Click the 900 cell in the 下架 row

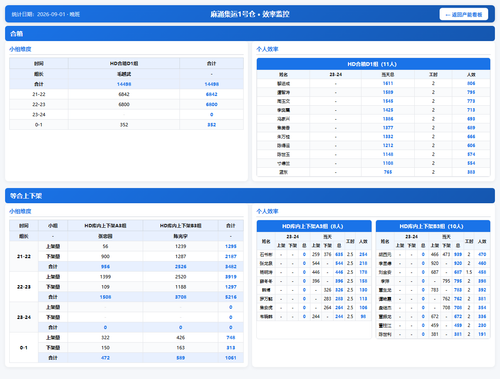pyautogui.click(x=105, y=256)
